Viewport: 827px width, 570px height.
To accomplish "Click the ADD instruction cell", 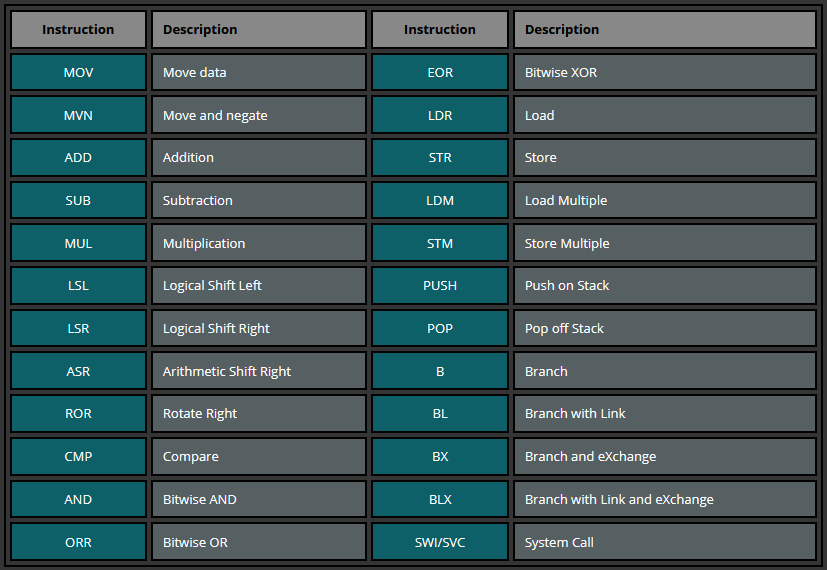I will point(78,157).
